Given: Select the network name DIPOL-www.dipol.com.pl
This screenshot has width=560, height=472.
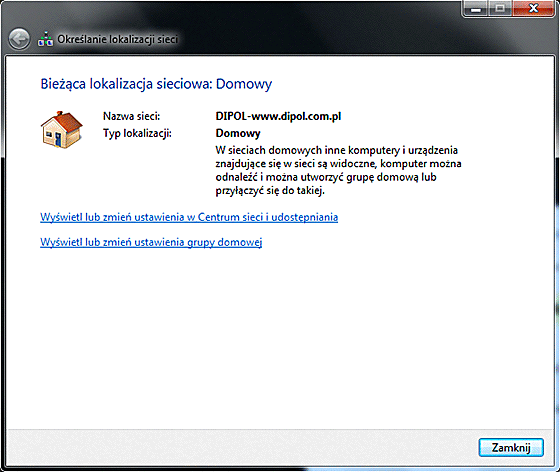Looking at the screenshot, I should click(x=278, y=116).
